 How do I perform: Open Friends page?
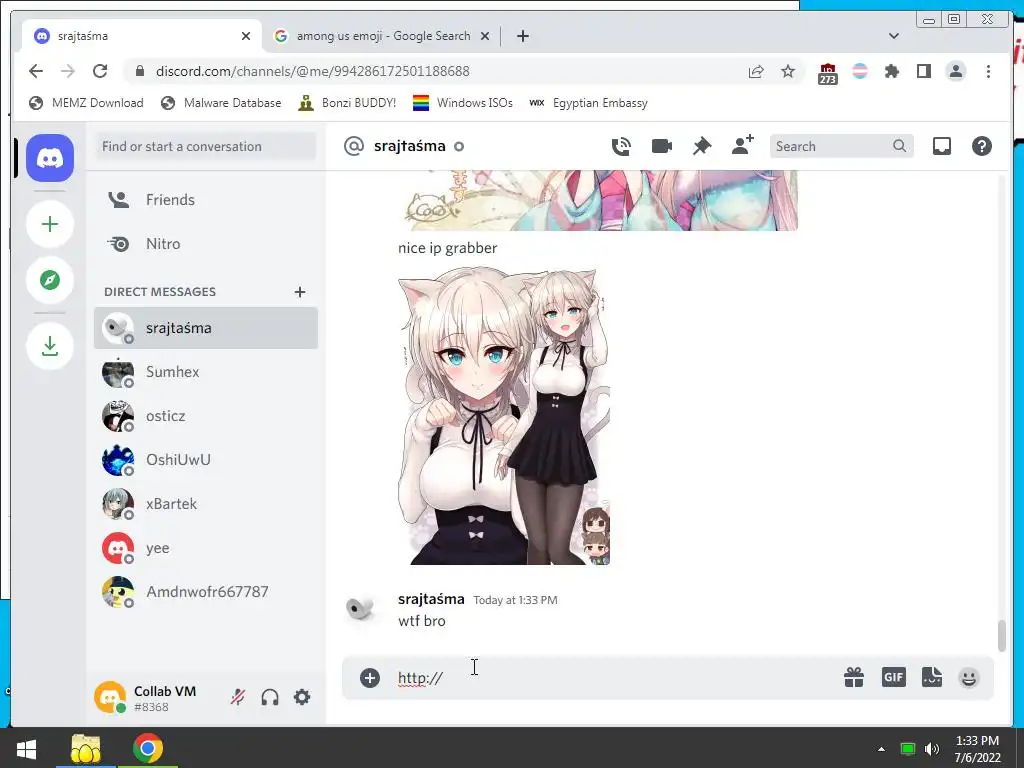(206, 200)
